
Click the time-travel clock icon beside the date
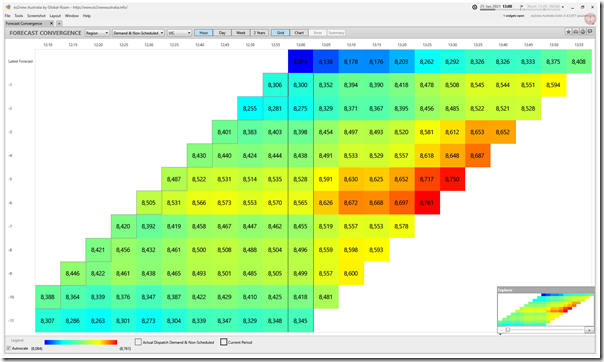point(475,7)
